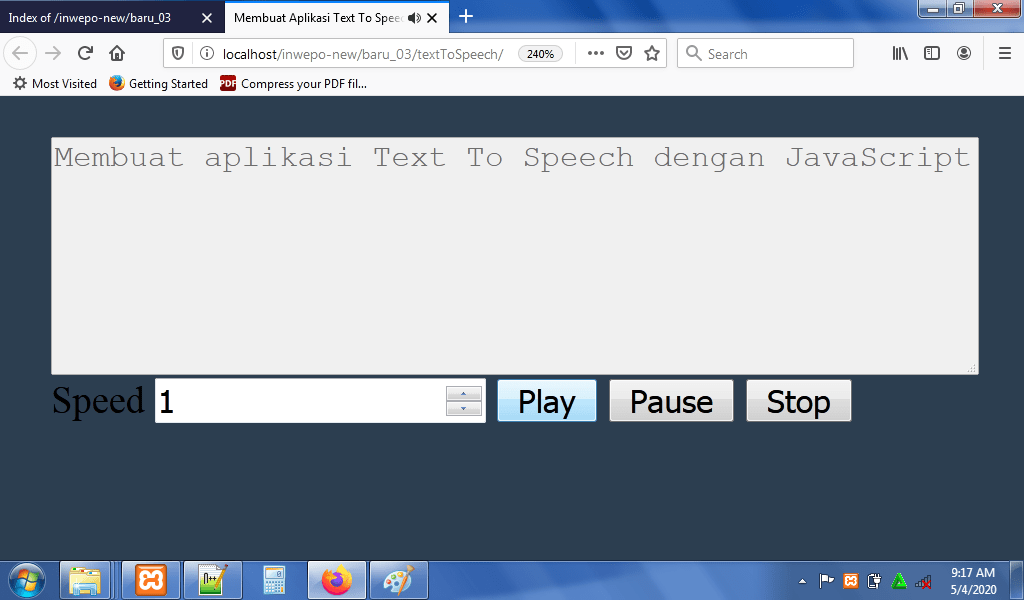The height and width of the screenshot is (600, 1024).
Task: Open the Firefox Account icon
Action: tap(964, 54)
